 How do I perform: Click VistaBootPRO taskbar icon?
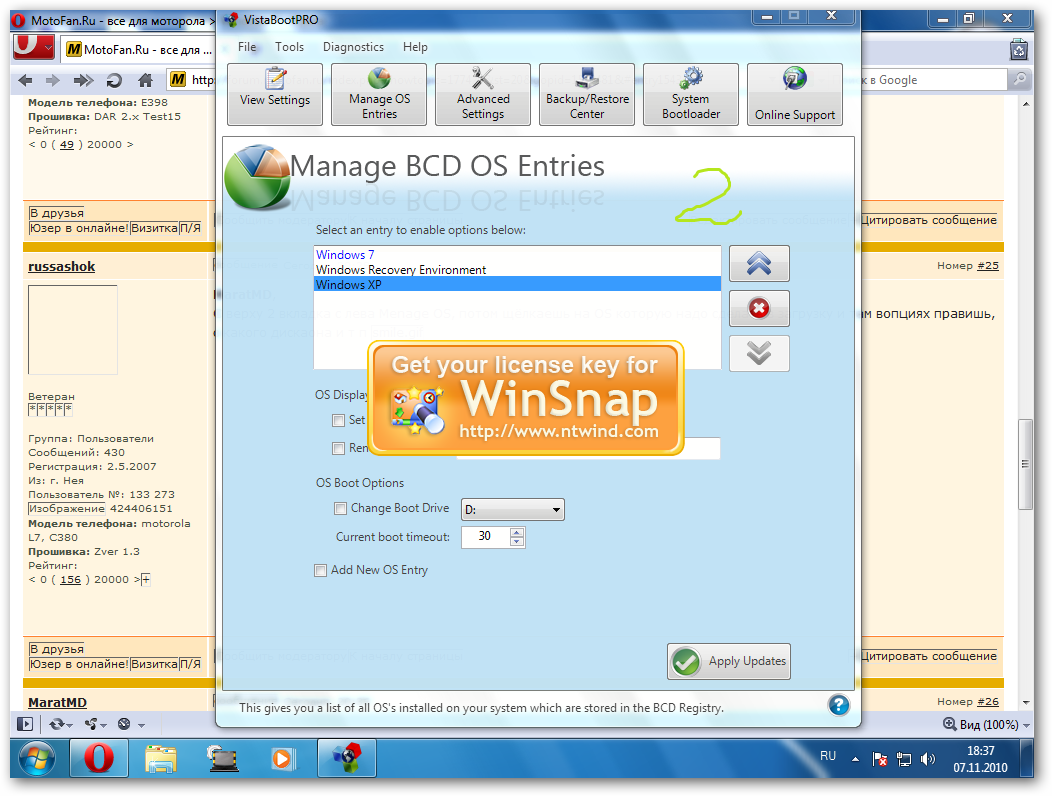(x=346, y=759)
